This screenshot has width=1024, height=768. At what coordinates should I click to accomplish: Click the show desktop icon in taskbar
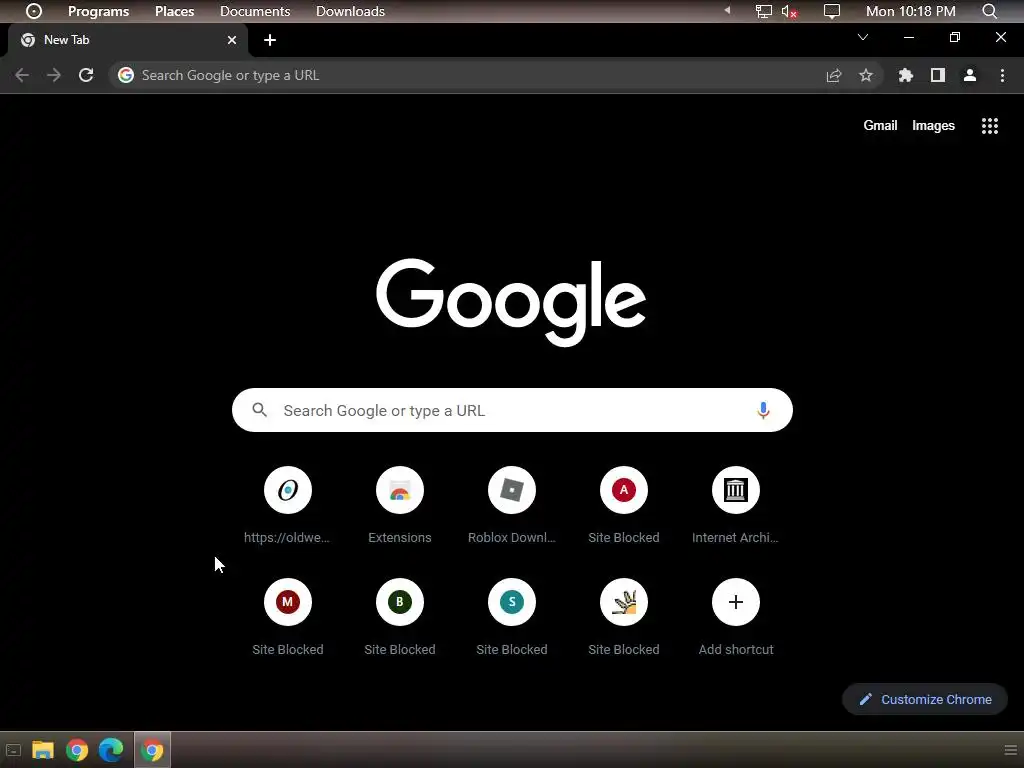(x=13, y=750)
